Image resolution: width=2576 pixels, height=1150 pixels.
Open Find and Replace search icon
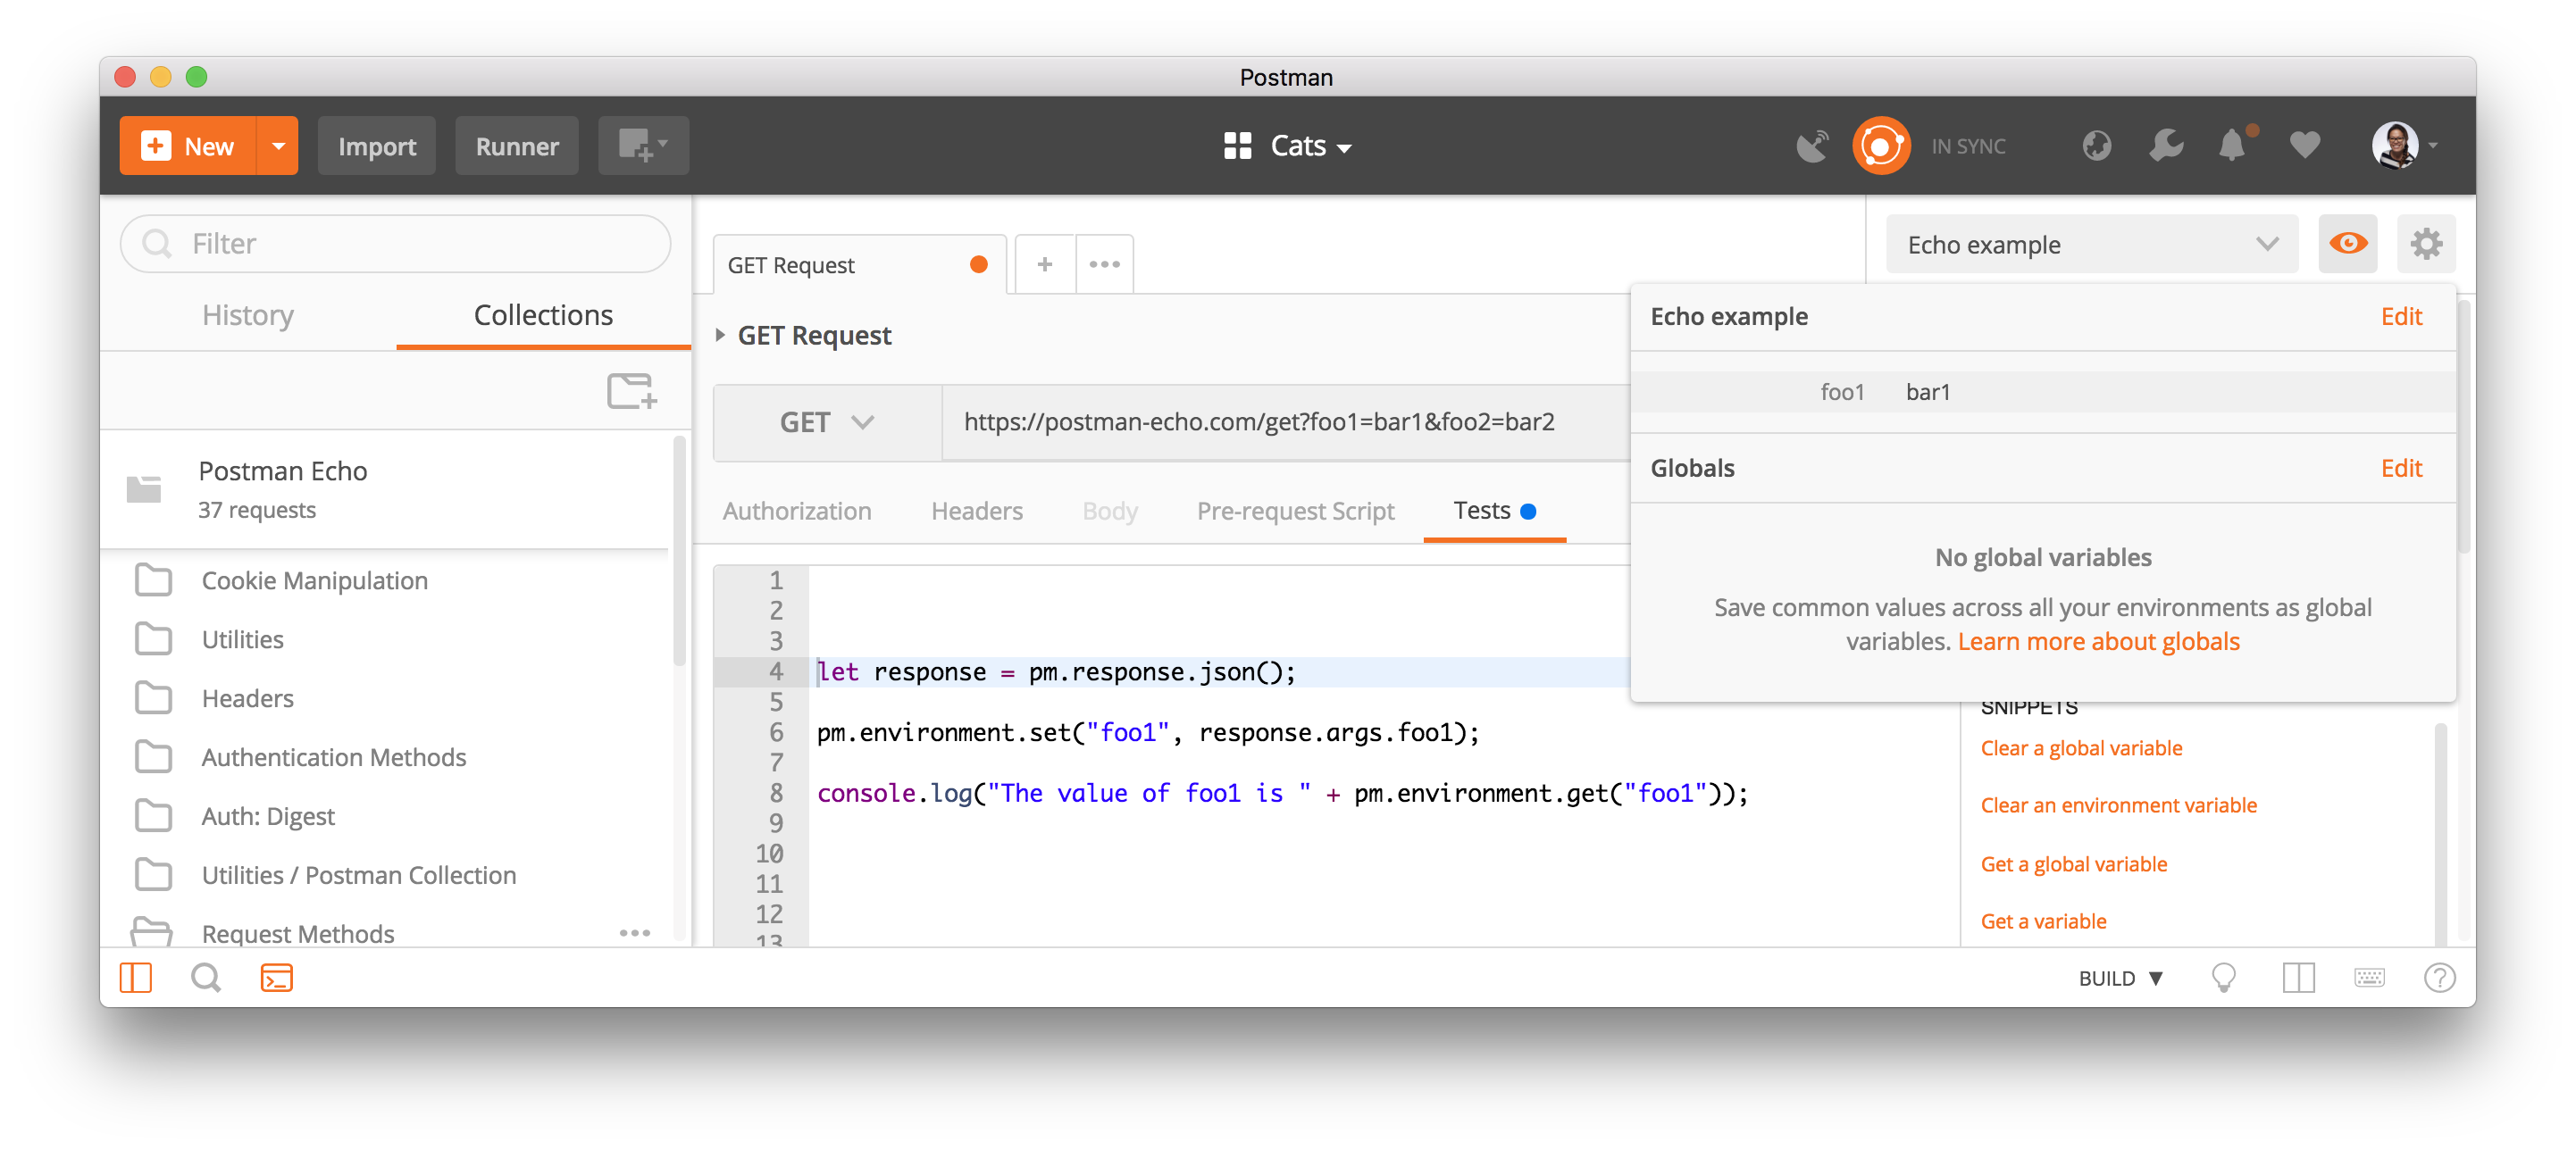tap(206, 978)
